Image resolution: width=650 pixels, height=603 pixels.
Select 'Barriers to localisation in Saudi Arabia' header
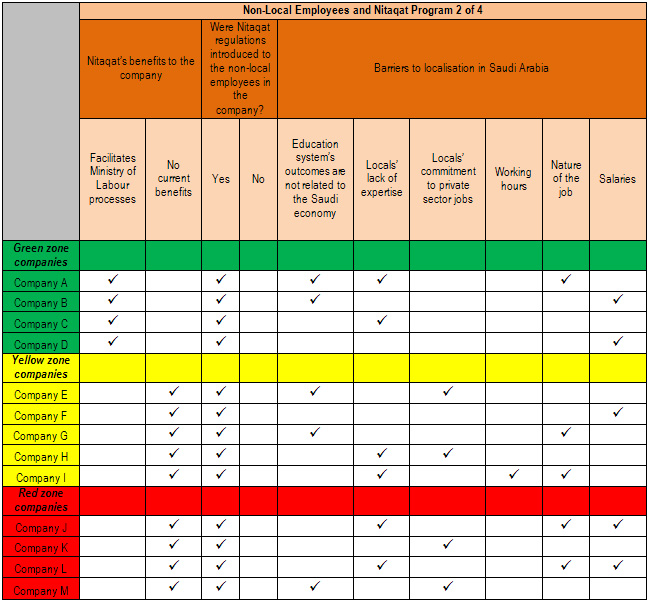coord(461,68)
